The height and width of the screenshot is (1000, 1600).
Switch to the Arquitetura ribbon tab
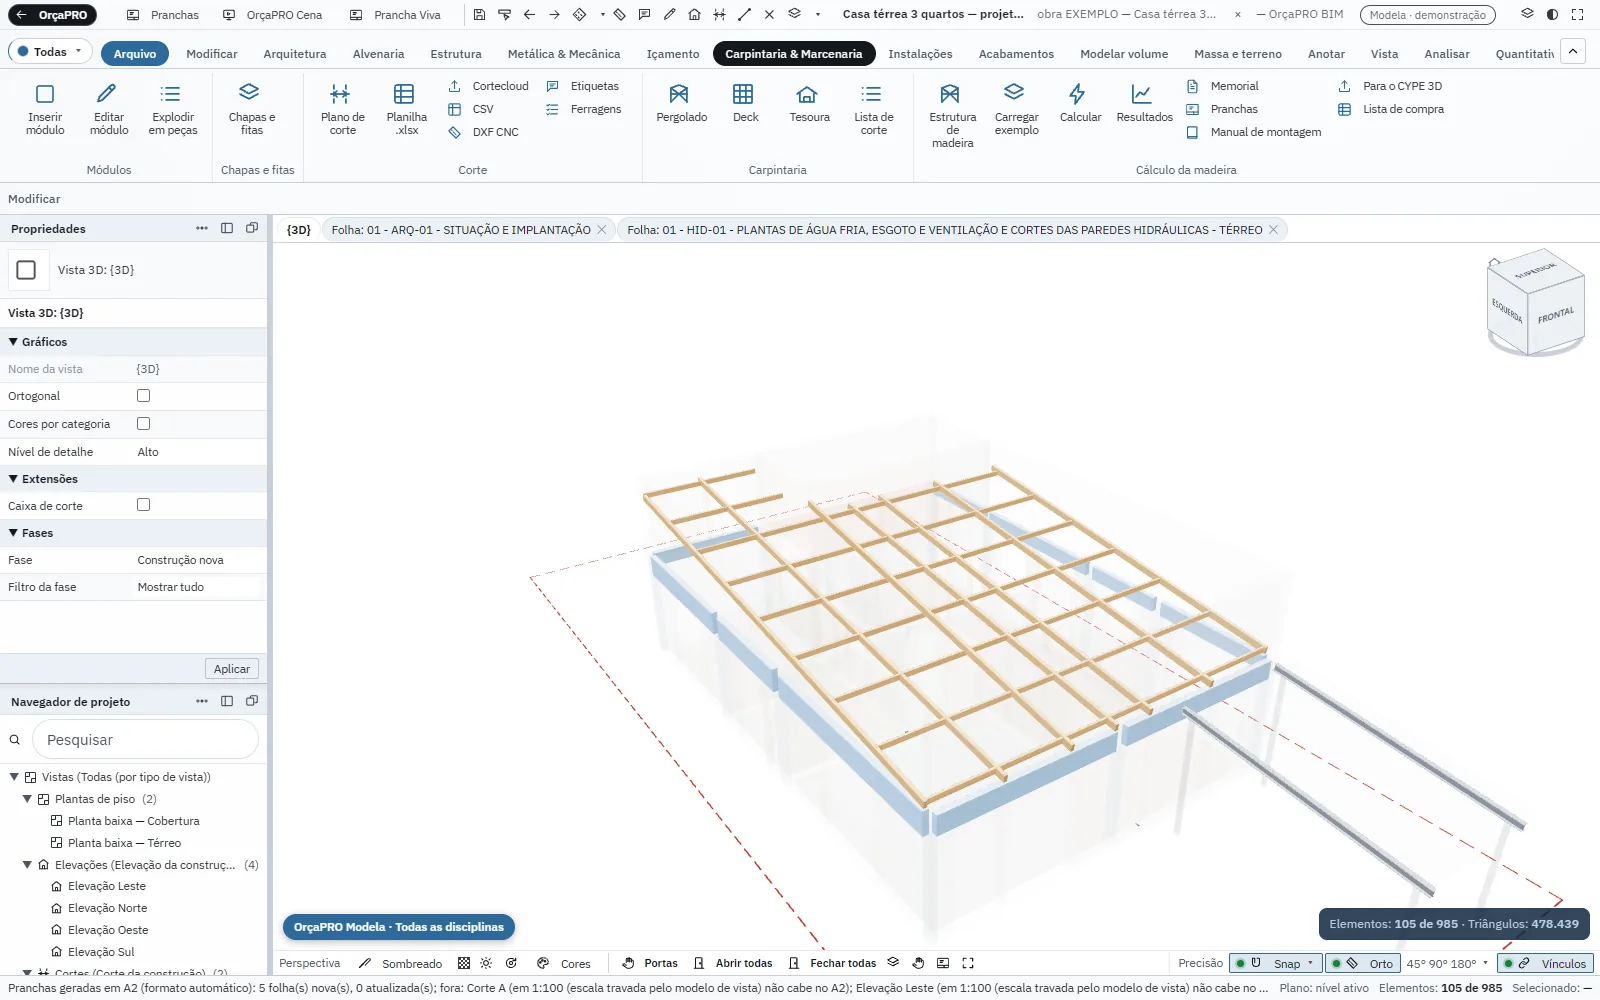pos(294,54)
